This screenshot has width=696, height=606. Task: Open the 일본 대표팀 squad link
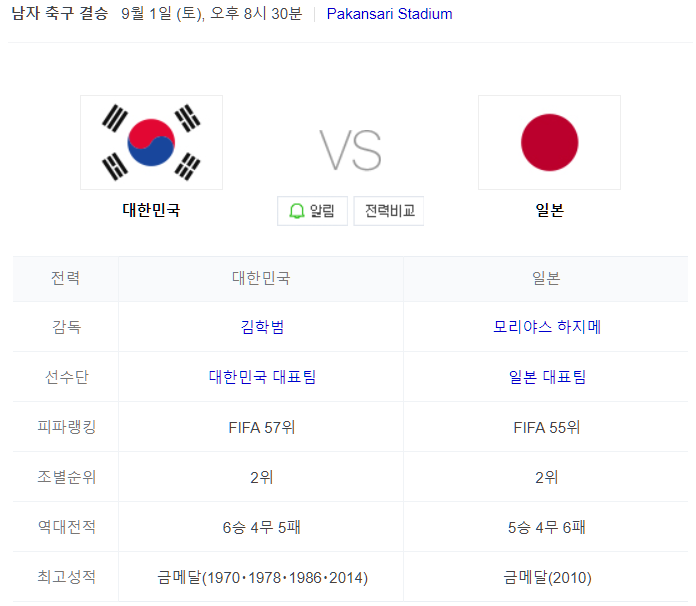(547, 377)
